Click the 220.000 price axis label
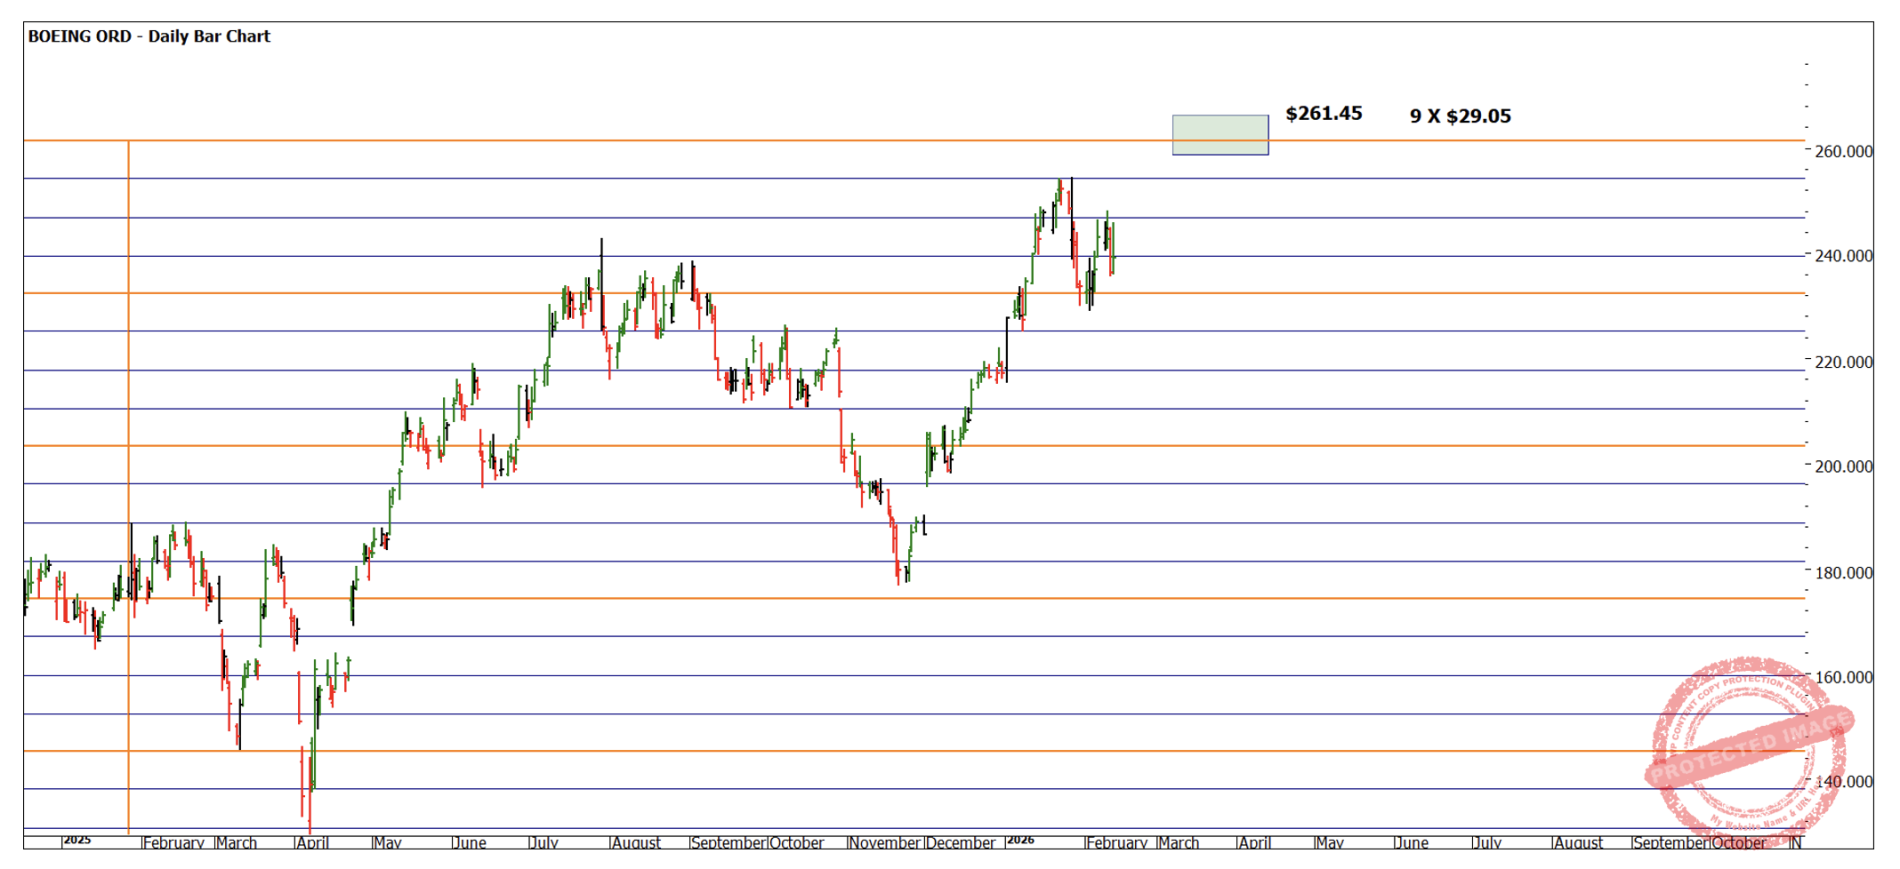The image size is (1900, 869). 1843,362
